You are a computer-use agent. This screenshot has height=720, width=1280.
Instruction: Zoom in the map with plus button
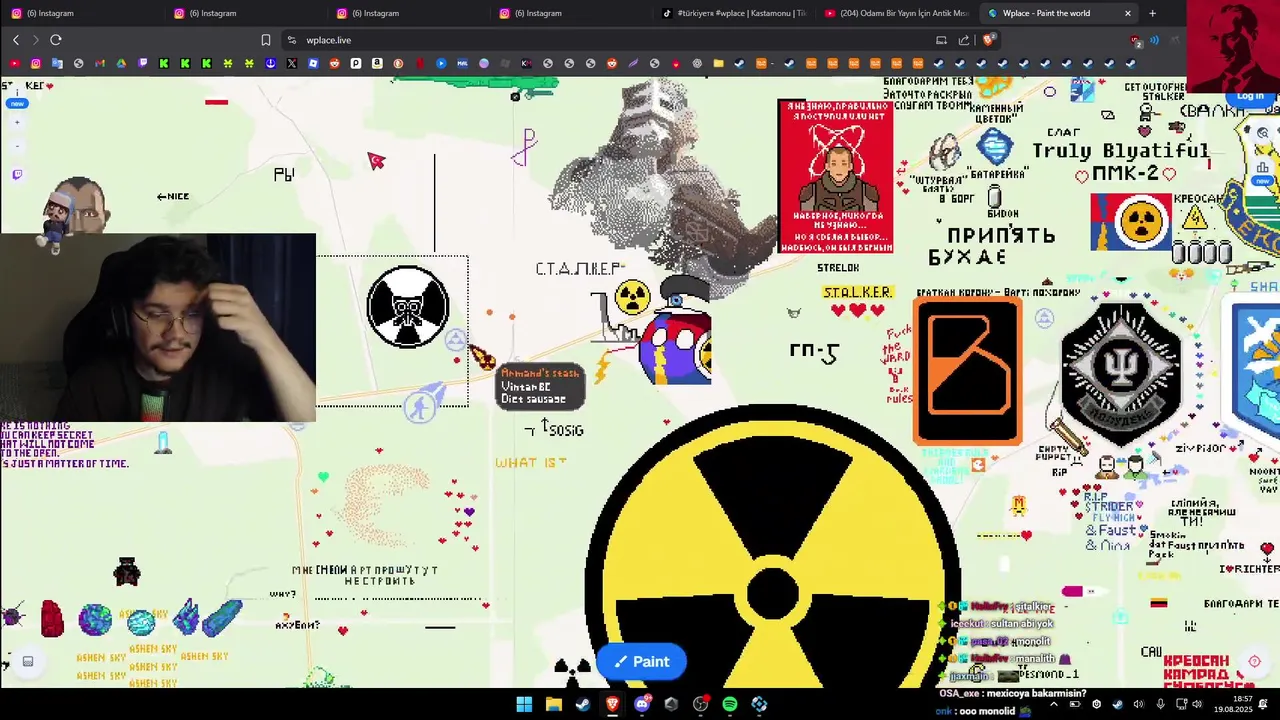pos(17,122)
